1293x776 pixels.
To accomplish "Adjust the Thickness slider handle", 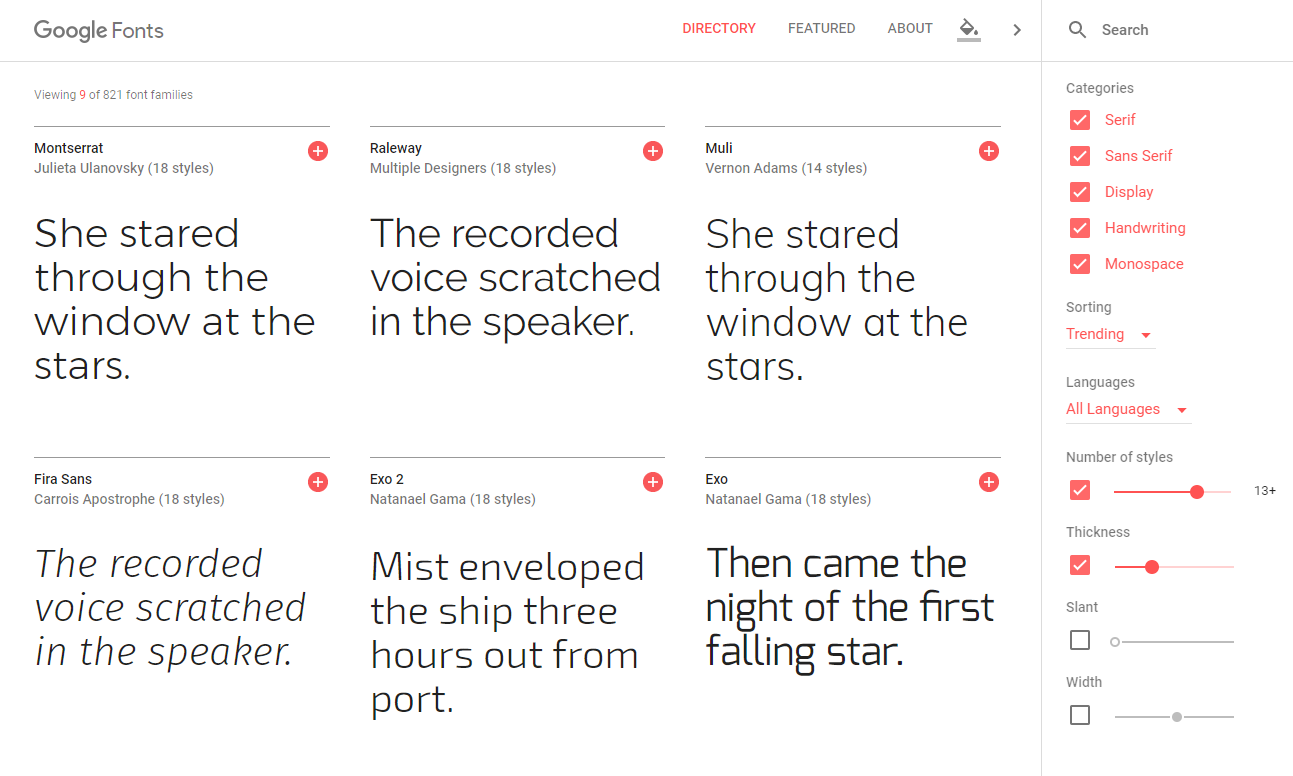I will coord(1152,565).
